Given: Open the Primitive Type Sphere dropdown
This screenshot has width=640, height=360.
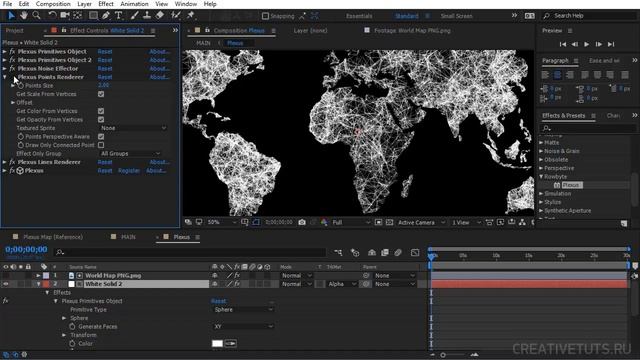Looking at the screenshot, I should (243, 309).
